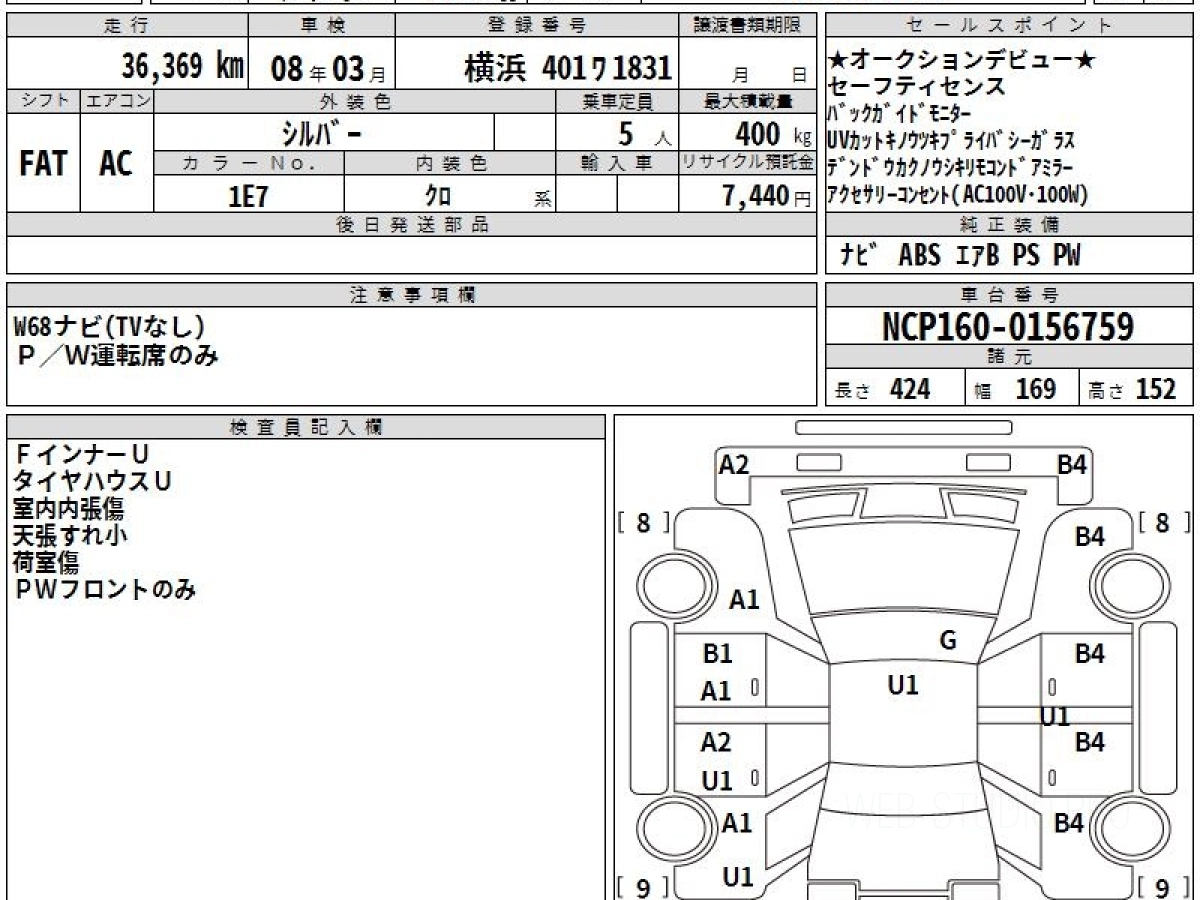This screenshot has width=1200, height=900.
Task: Select the 5人 seating capacity value
Action: point(644,133)
